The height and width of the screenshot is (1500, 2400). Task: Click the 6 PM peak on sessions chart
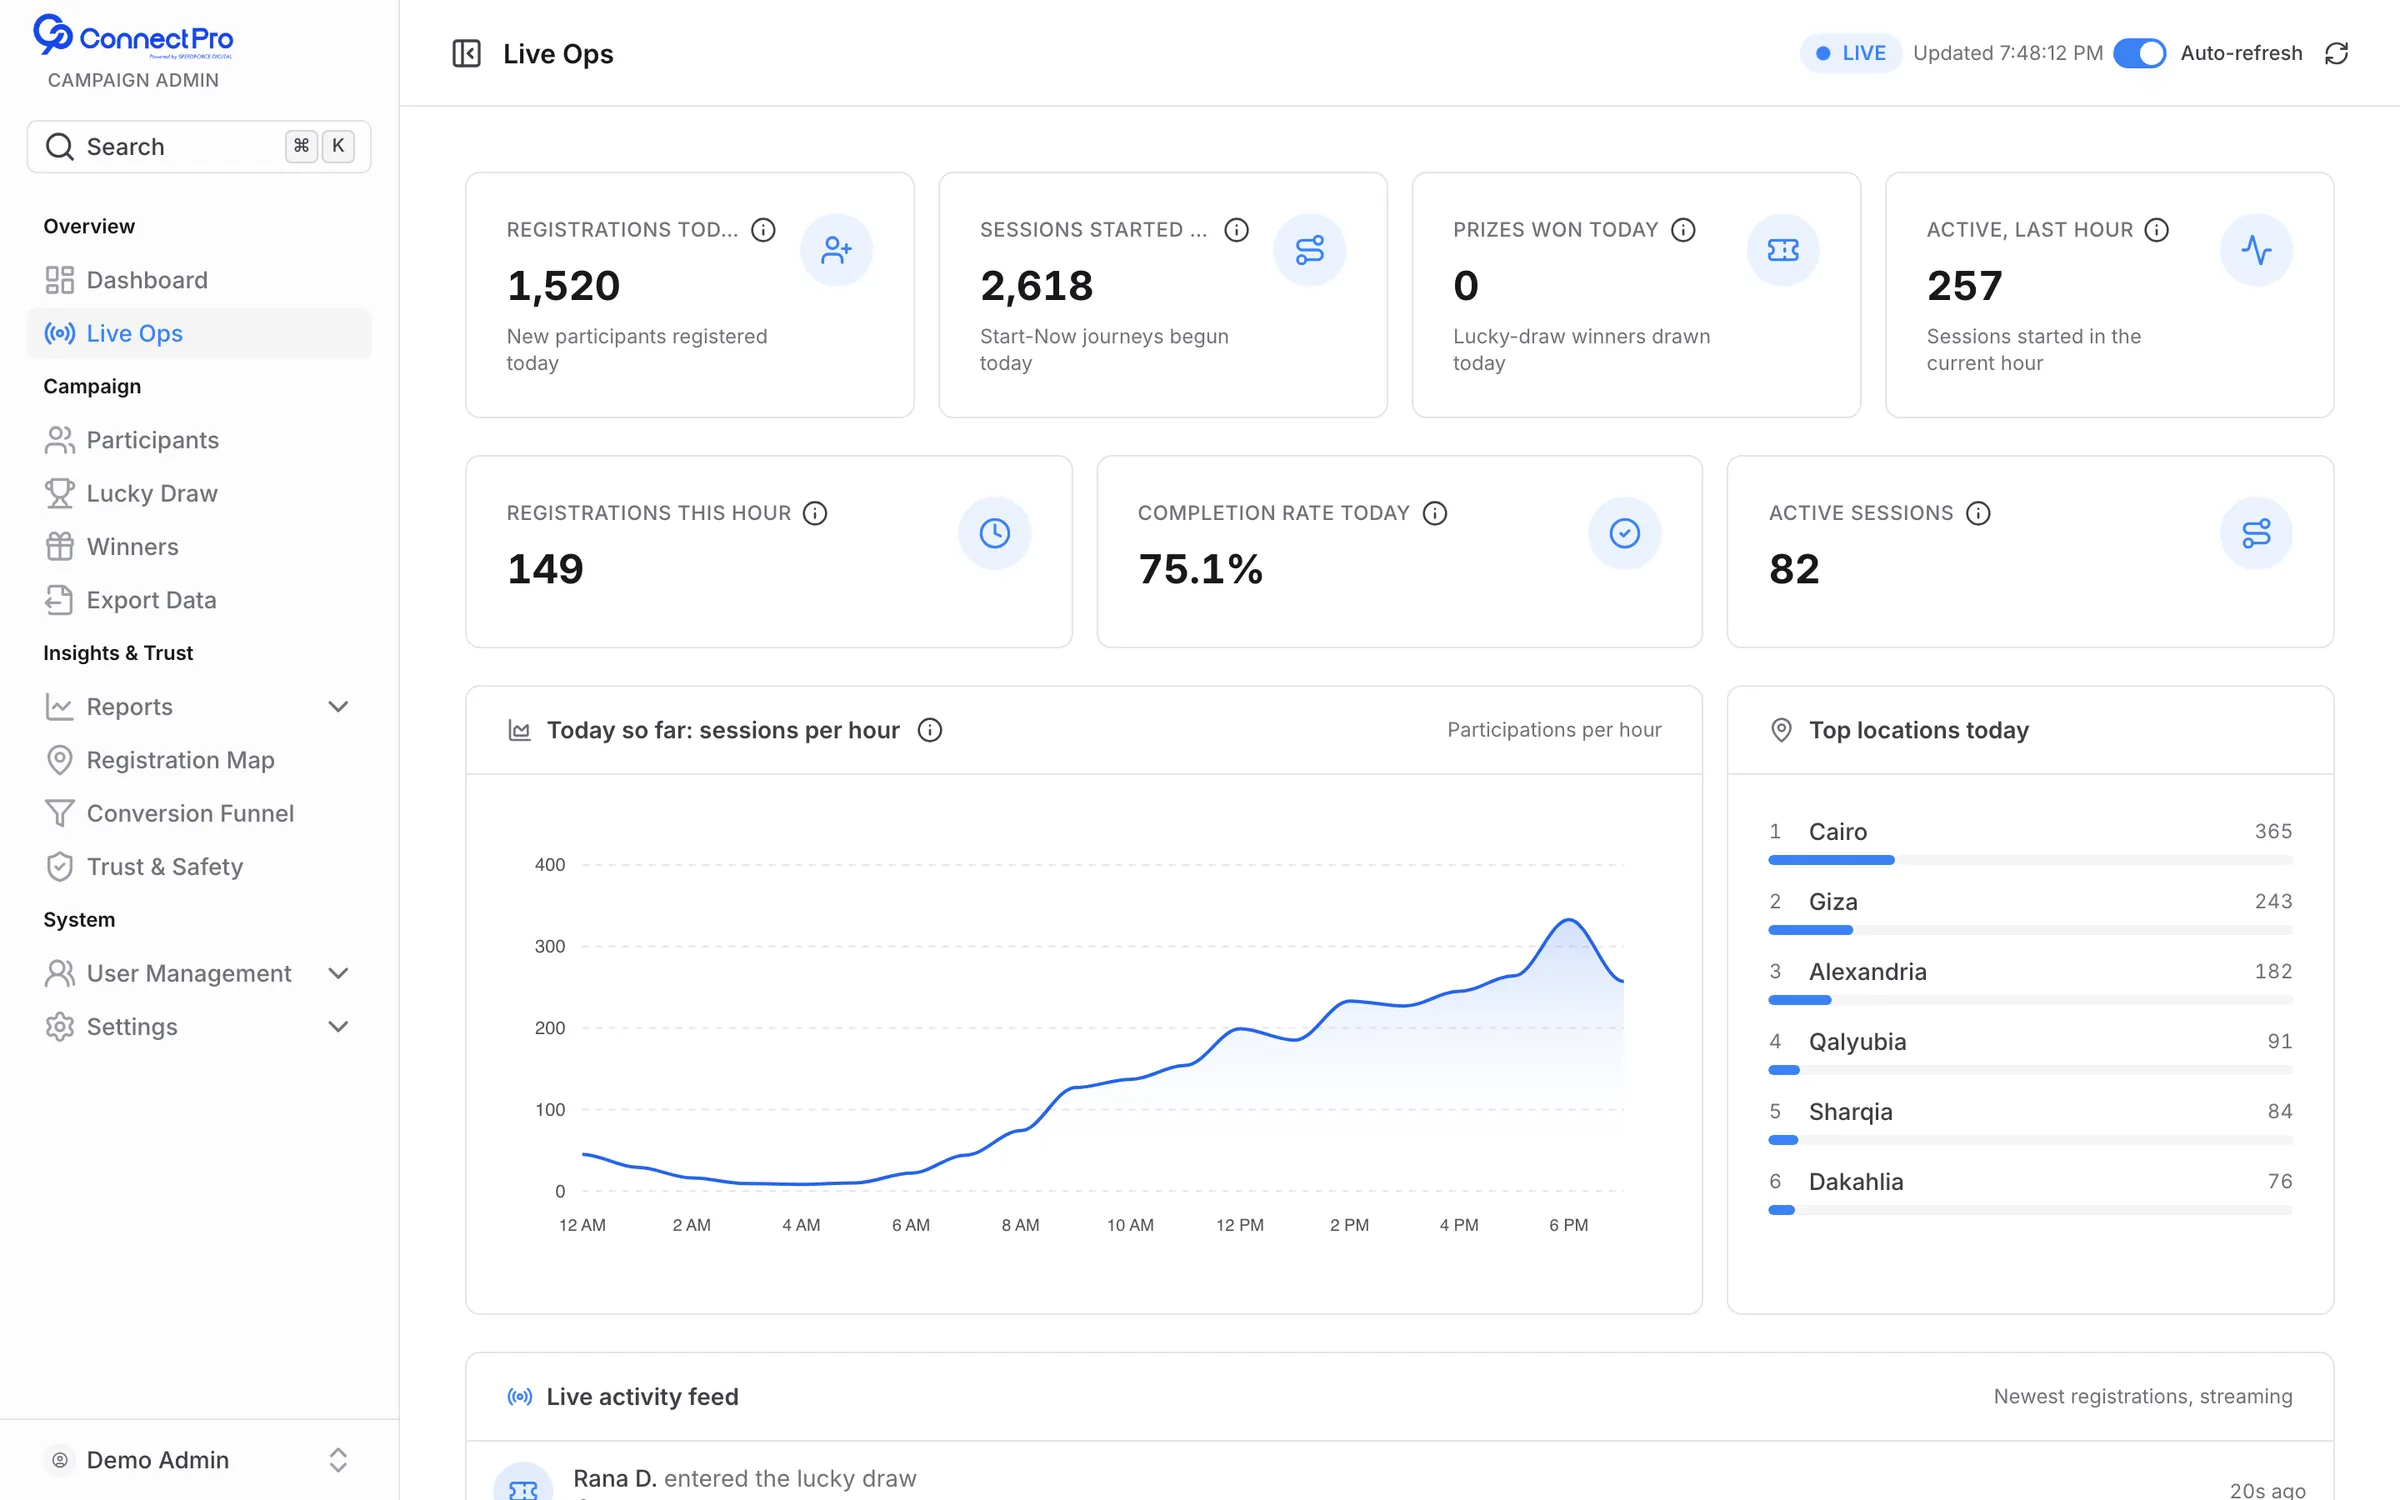pos(1569,920)
